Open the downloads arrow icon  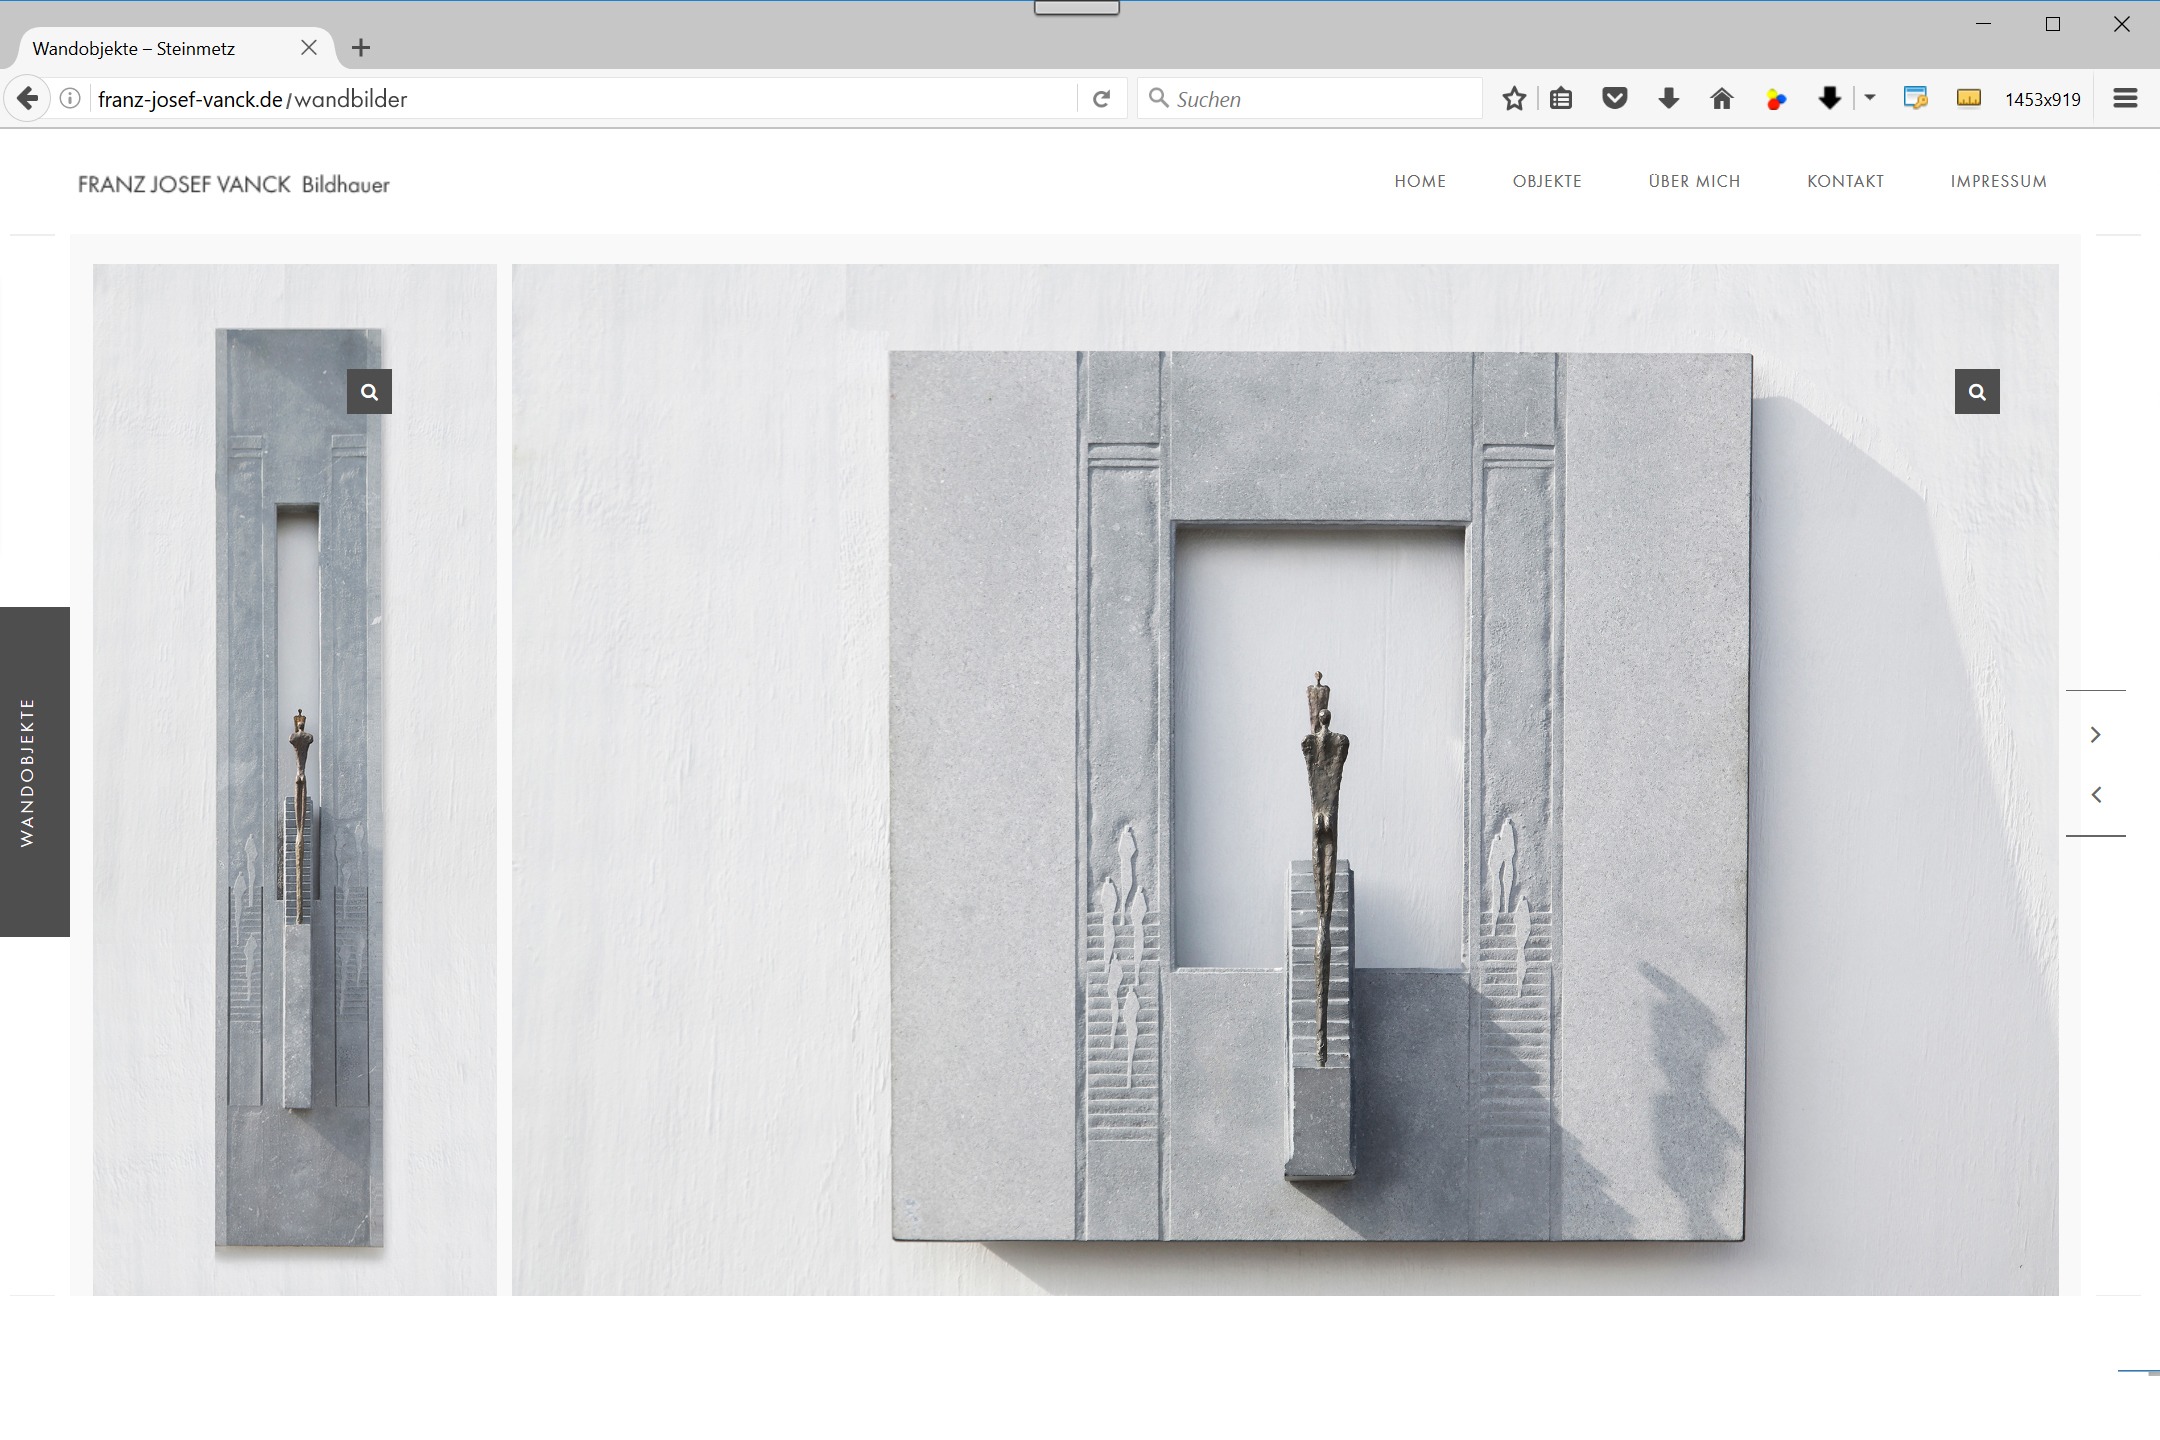[x=1668, y=98]
